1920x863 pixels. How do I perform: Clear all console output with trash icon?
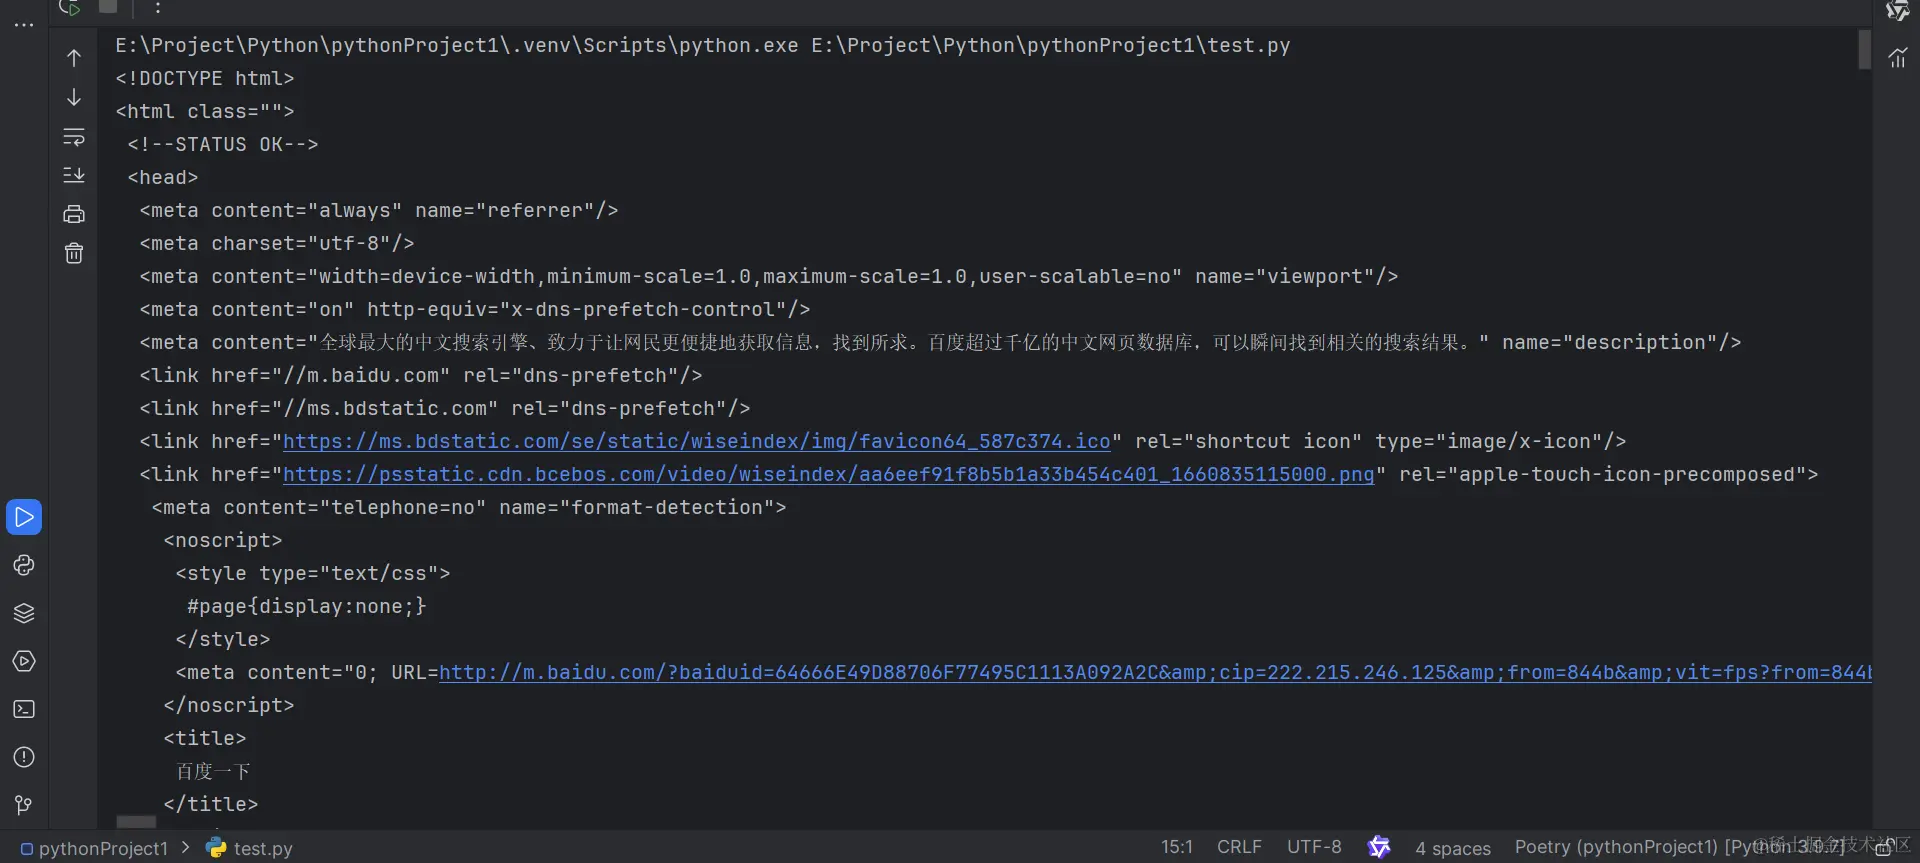tap(74, 253)
